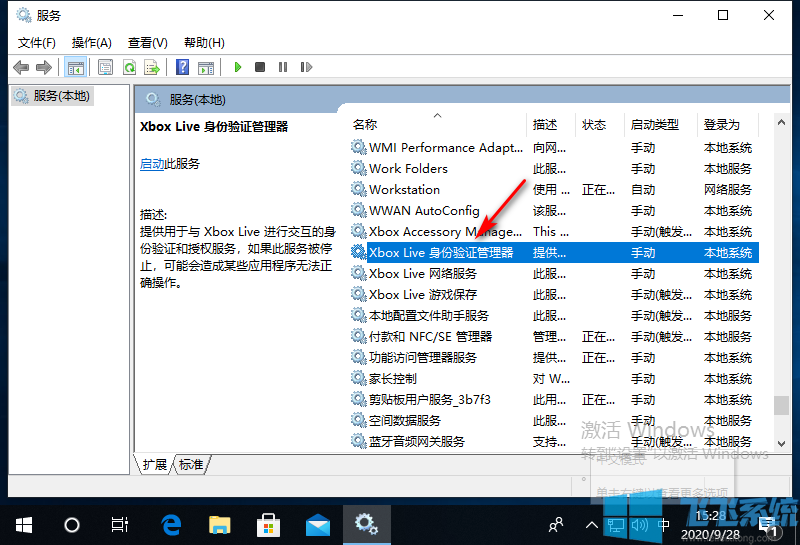
Task: Click the Refresh toolbar icon
Action: click(130, 67)
